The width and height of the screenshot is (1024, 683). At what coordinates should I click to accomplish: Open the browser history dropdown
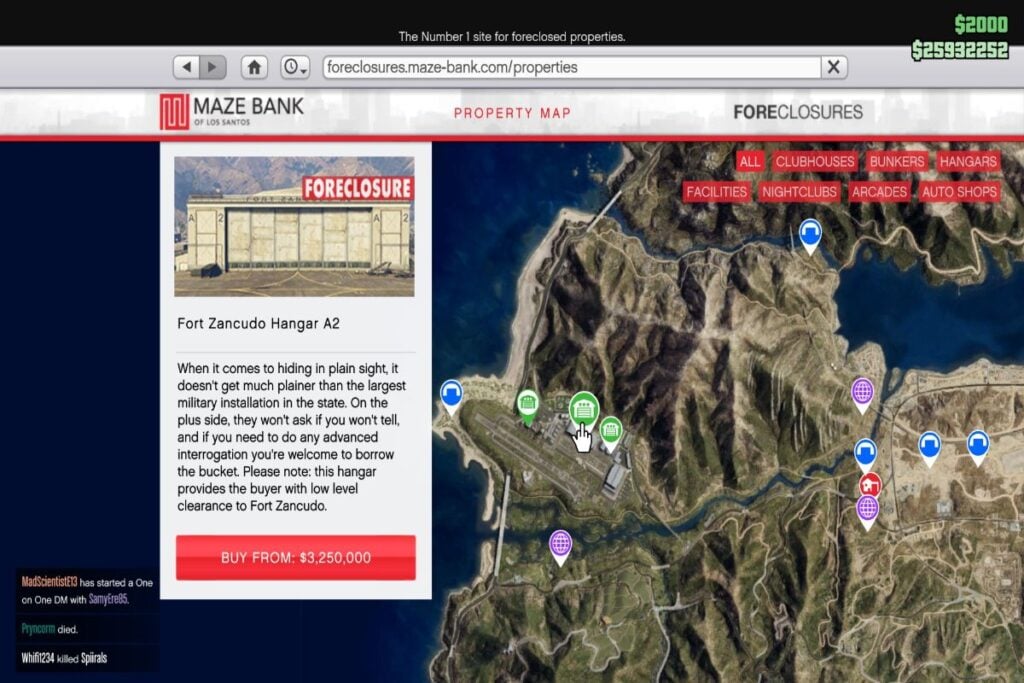(295, 67)
